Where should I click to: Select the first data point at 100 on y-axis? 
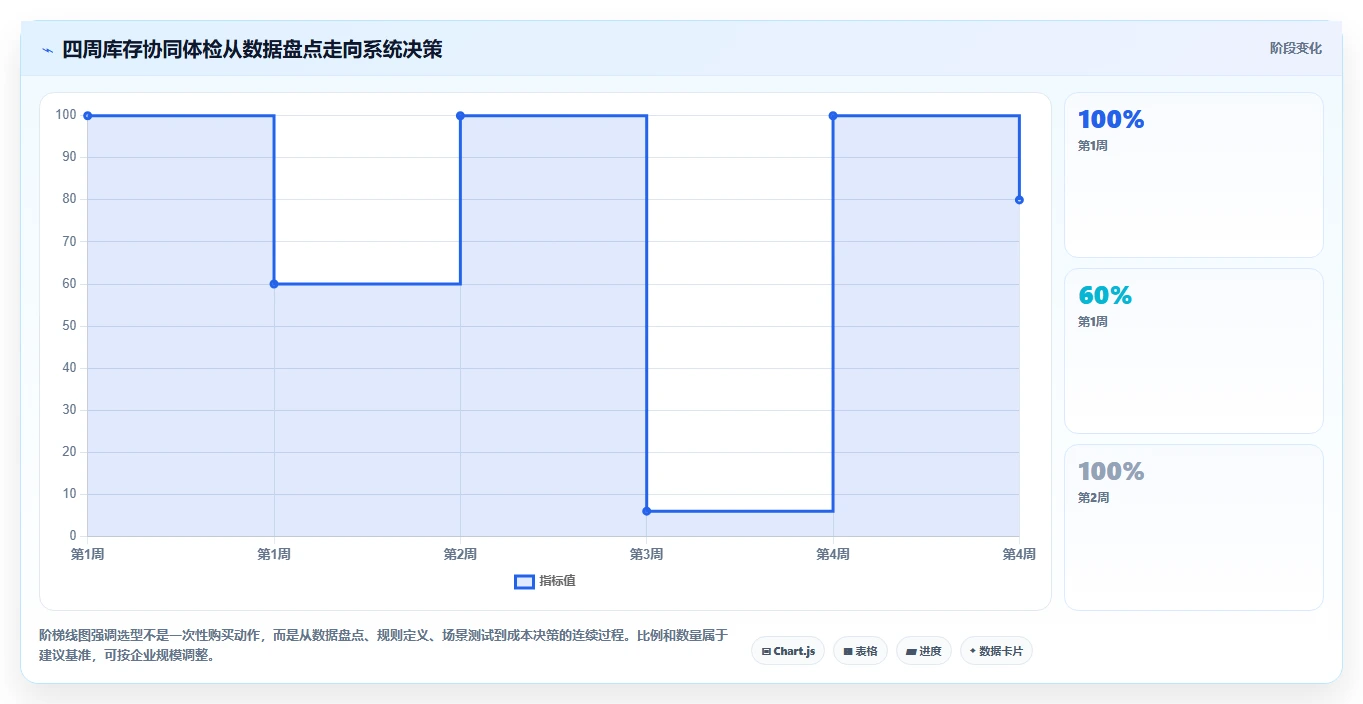(88, 116)
